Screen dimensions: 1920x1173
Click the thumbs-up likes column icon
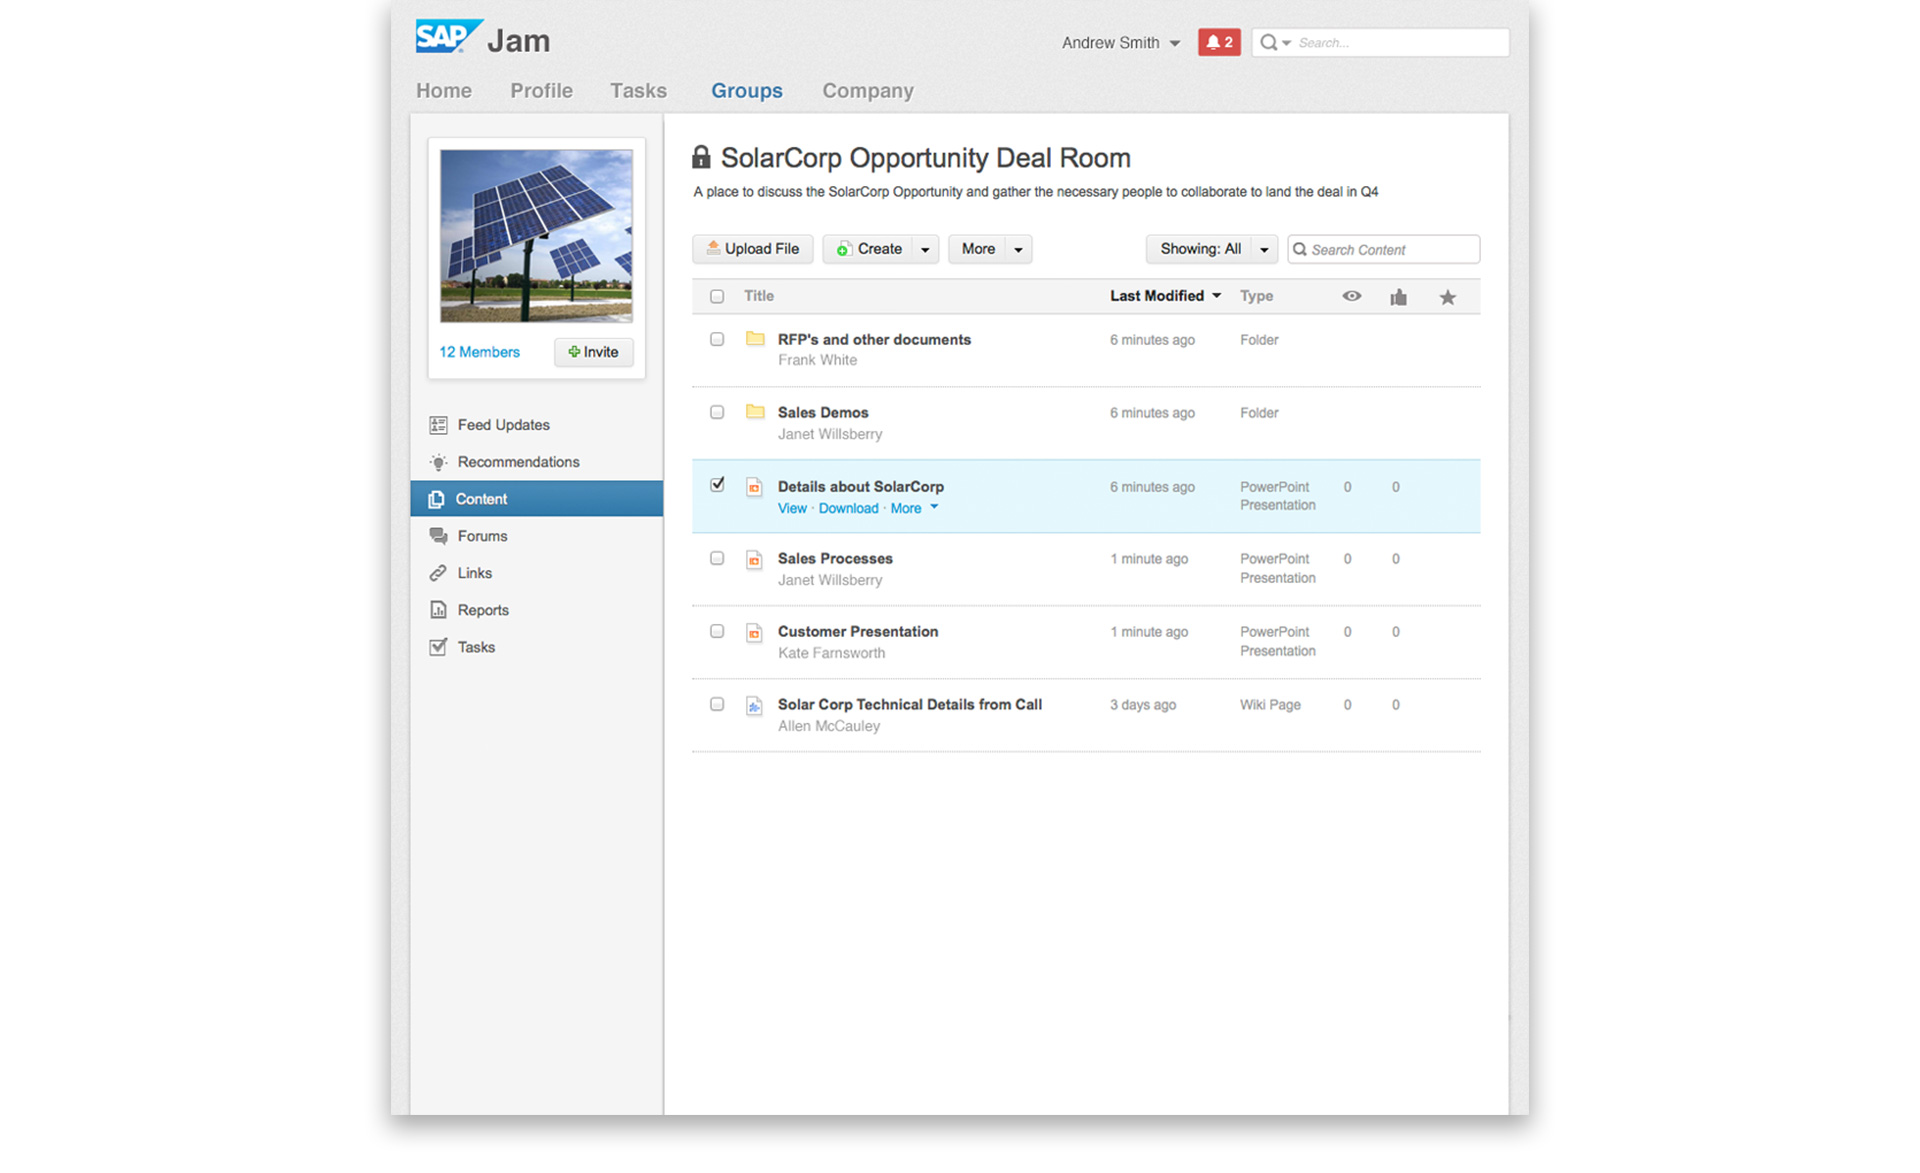[x=1398, y=296]
